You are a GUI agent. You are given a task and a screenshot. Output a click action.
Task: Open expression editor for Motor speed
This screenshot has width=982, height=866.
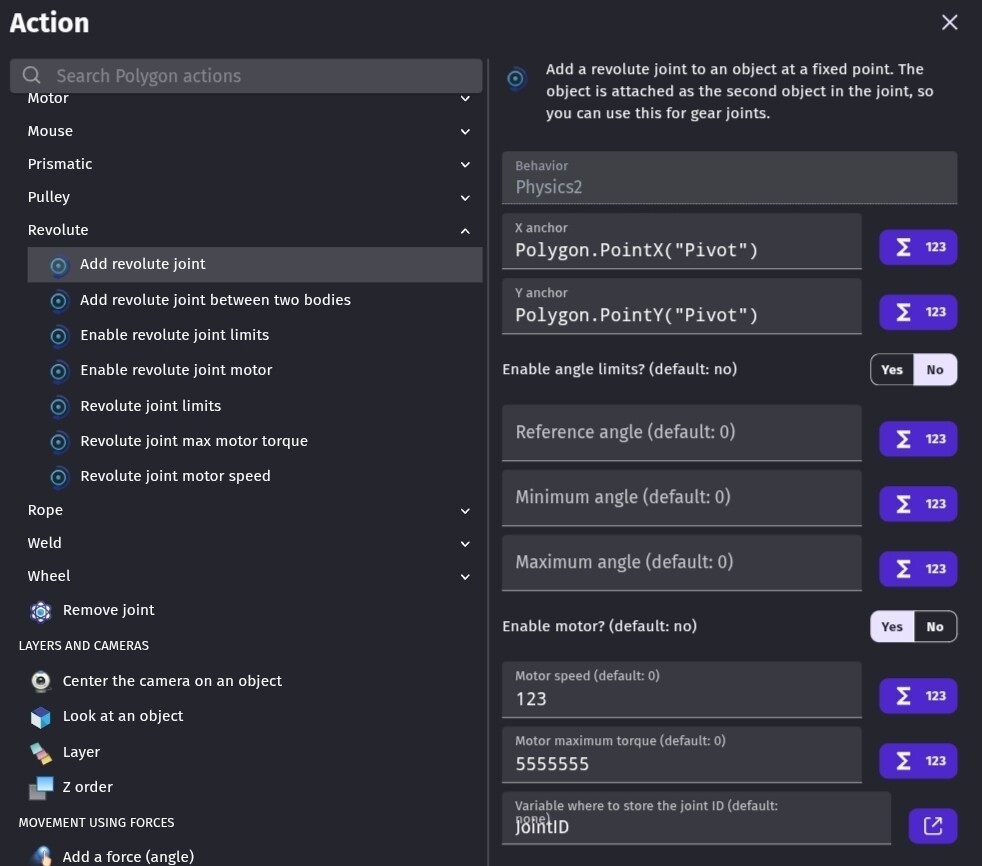[x=917, y=696]
